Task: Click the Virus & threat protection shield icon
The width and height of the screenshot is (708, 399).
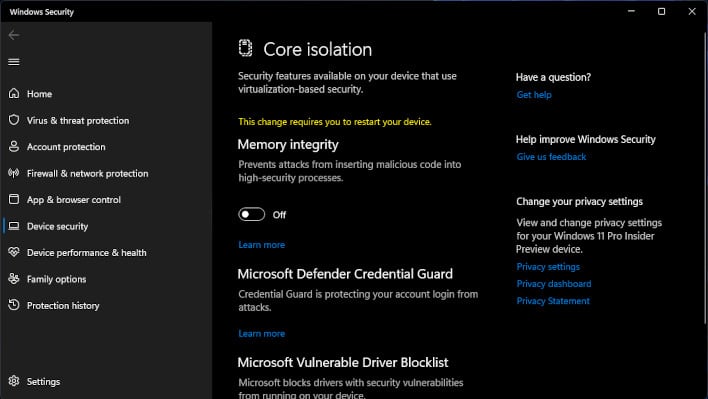Action: tap(14, 120)
